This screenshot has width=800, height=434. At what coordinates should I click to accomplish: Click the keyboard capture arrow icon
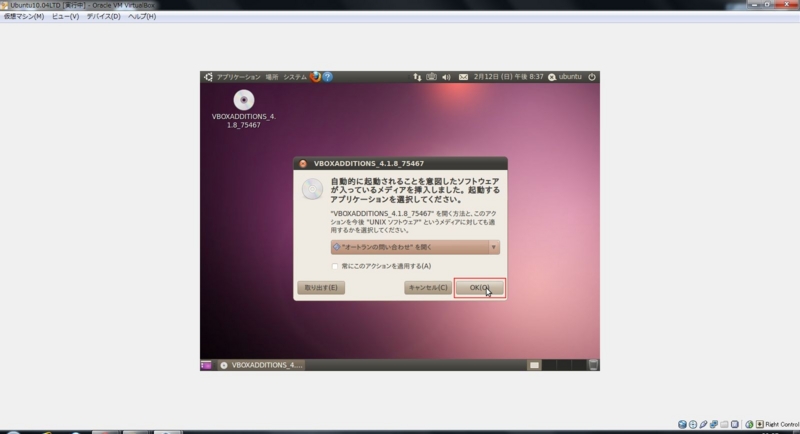click(760, 424)
